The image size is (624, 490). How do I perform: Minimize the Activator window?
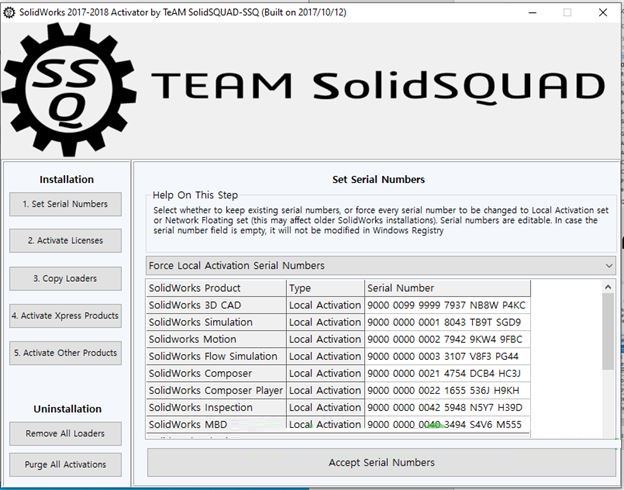[532, 13]
